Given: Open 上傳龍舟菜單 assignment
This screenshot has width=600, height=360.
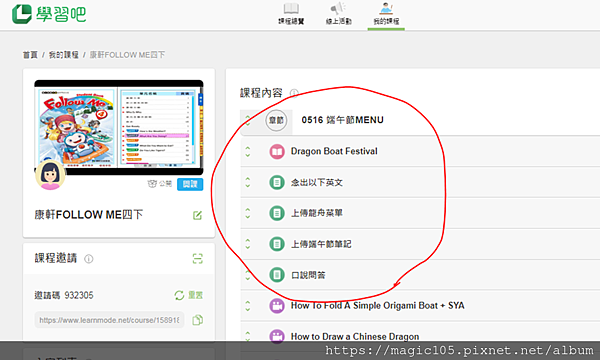Looking at the screenshot, I should tap(317, 213).
